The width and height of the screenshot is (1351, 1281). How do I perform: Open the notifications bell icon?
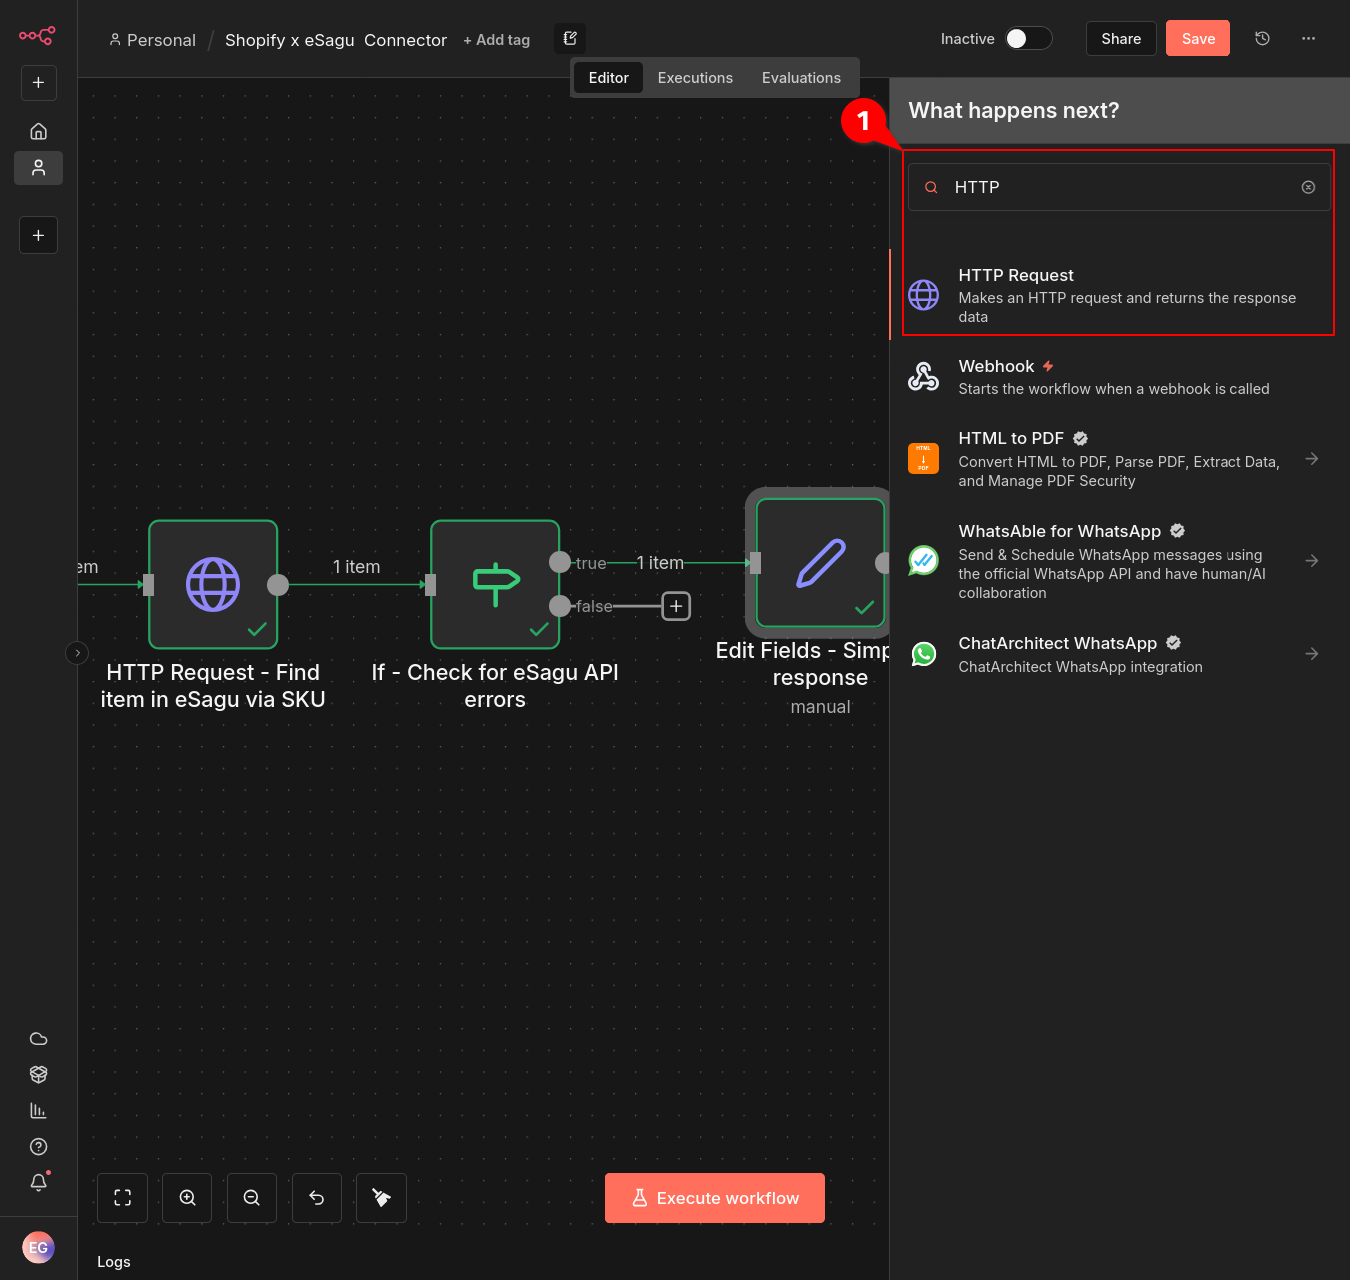[38, 1182]
